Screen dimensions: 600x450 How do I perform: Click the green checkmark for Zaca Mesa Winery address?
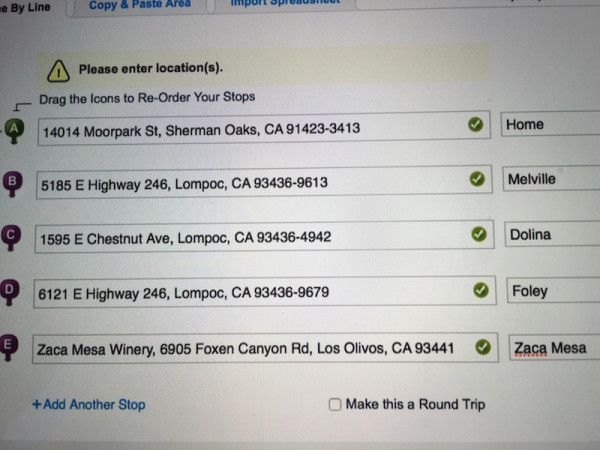[483, 347]
